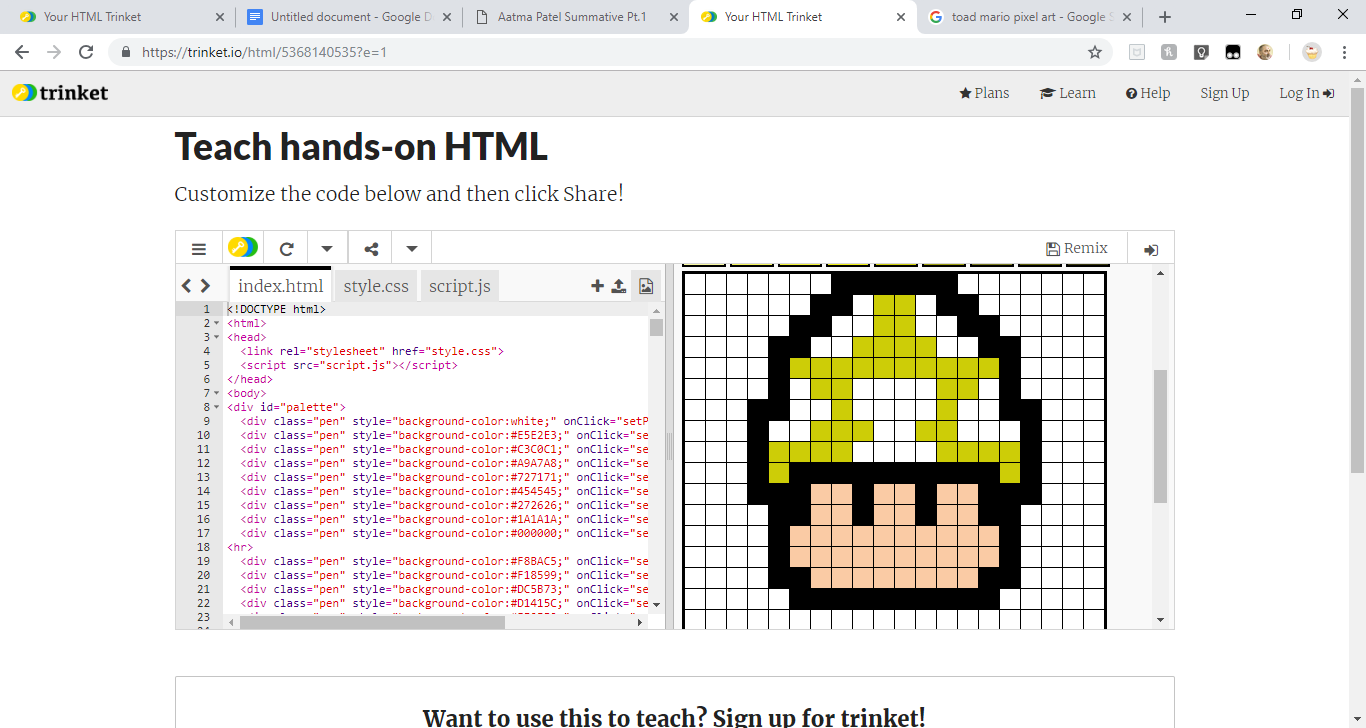Click the white shield extension icon in Chrome toolbar
This screenshot has height=728, width=1366.
(x=1137, y=52)
